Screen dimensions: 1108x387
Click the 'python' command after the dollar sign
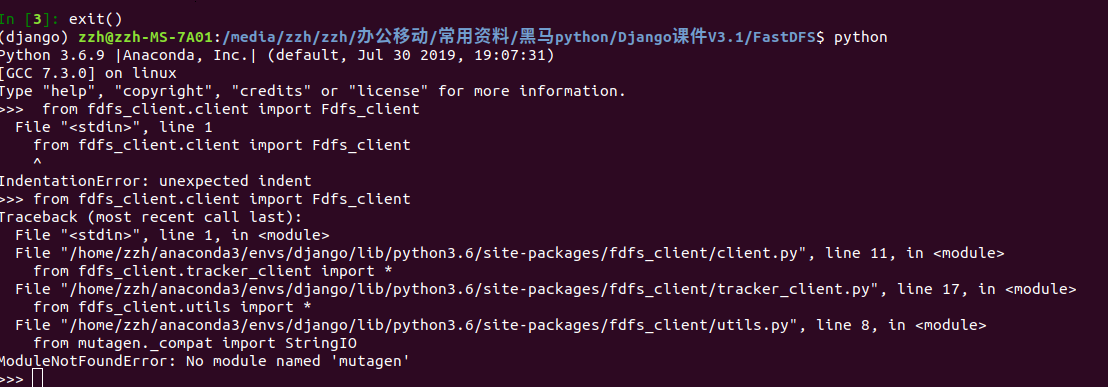pyautogui.click(x=861, y=37)
